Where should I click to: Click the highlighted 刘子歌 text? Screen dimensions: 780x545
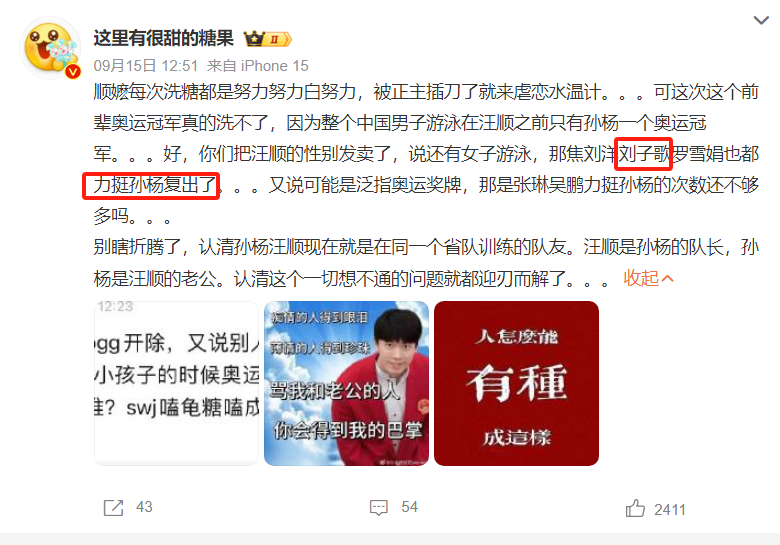click(644, 154)
